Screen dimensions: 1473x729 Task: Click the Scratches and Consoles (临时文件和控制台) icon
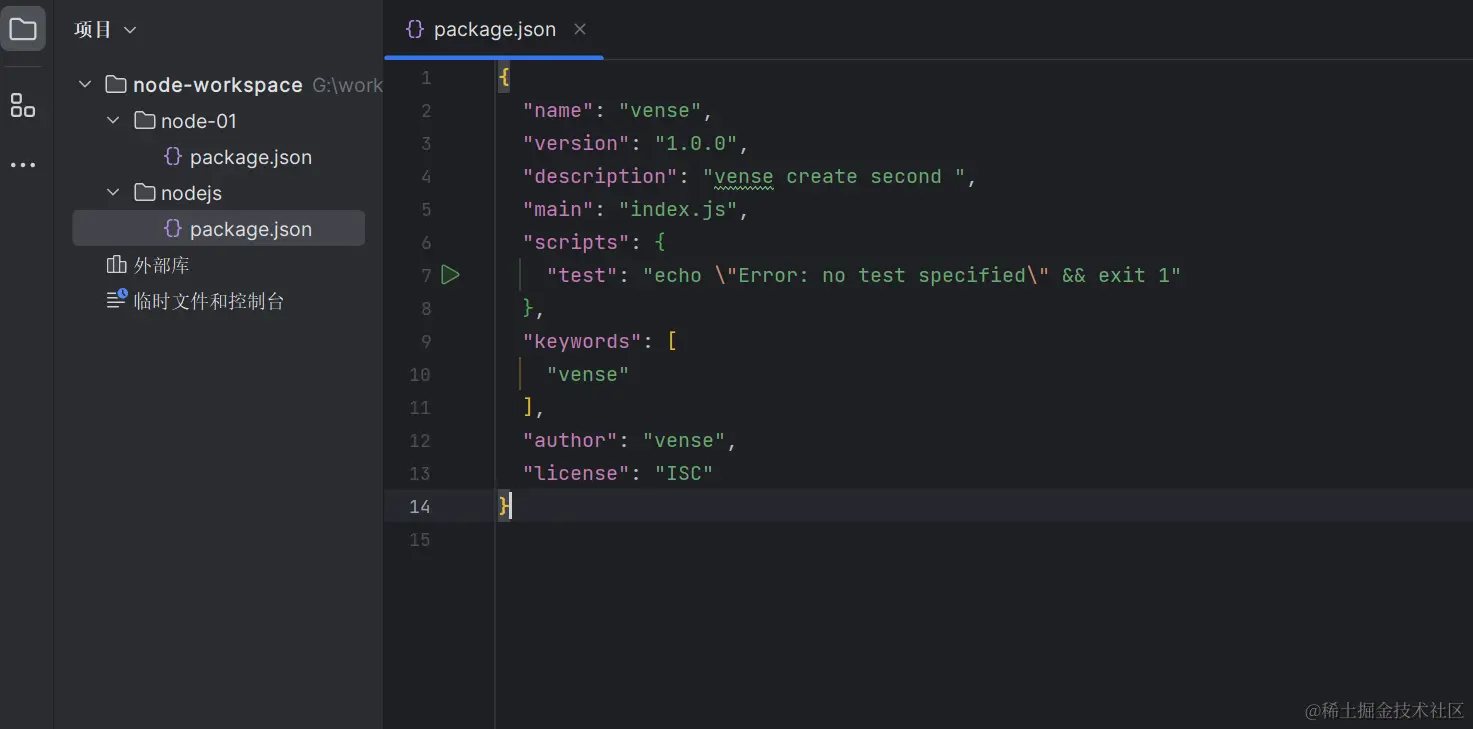(117, 300)
